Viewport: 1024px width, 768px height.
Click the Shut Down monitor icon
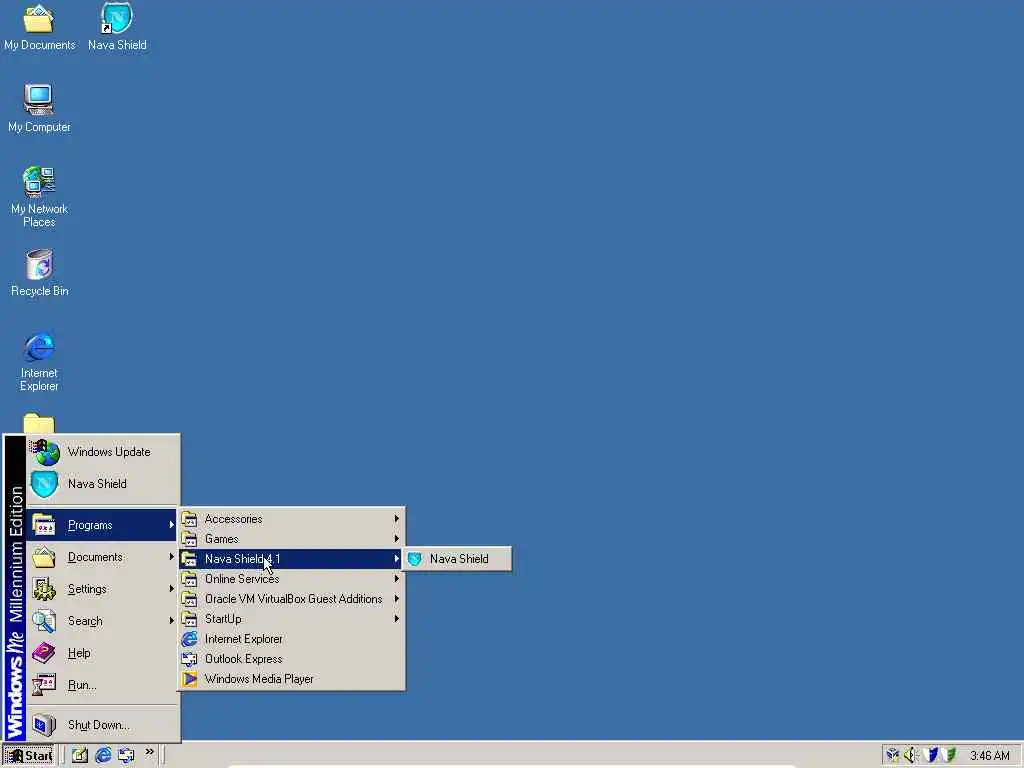44,725
